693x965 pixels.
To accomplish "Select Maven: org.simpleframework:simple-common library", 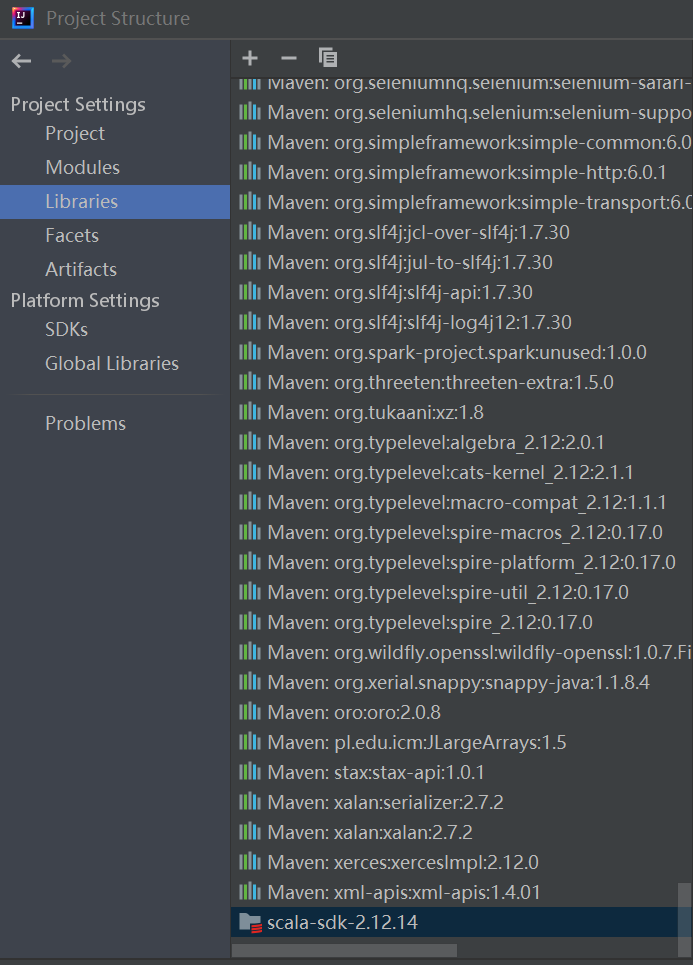I will (462, 142).
